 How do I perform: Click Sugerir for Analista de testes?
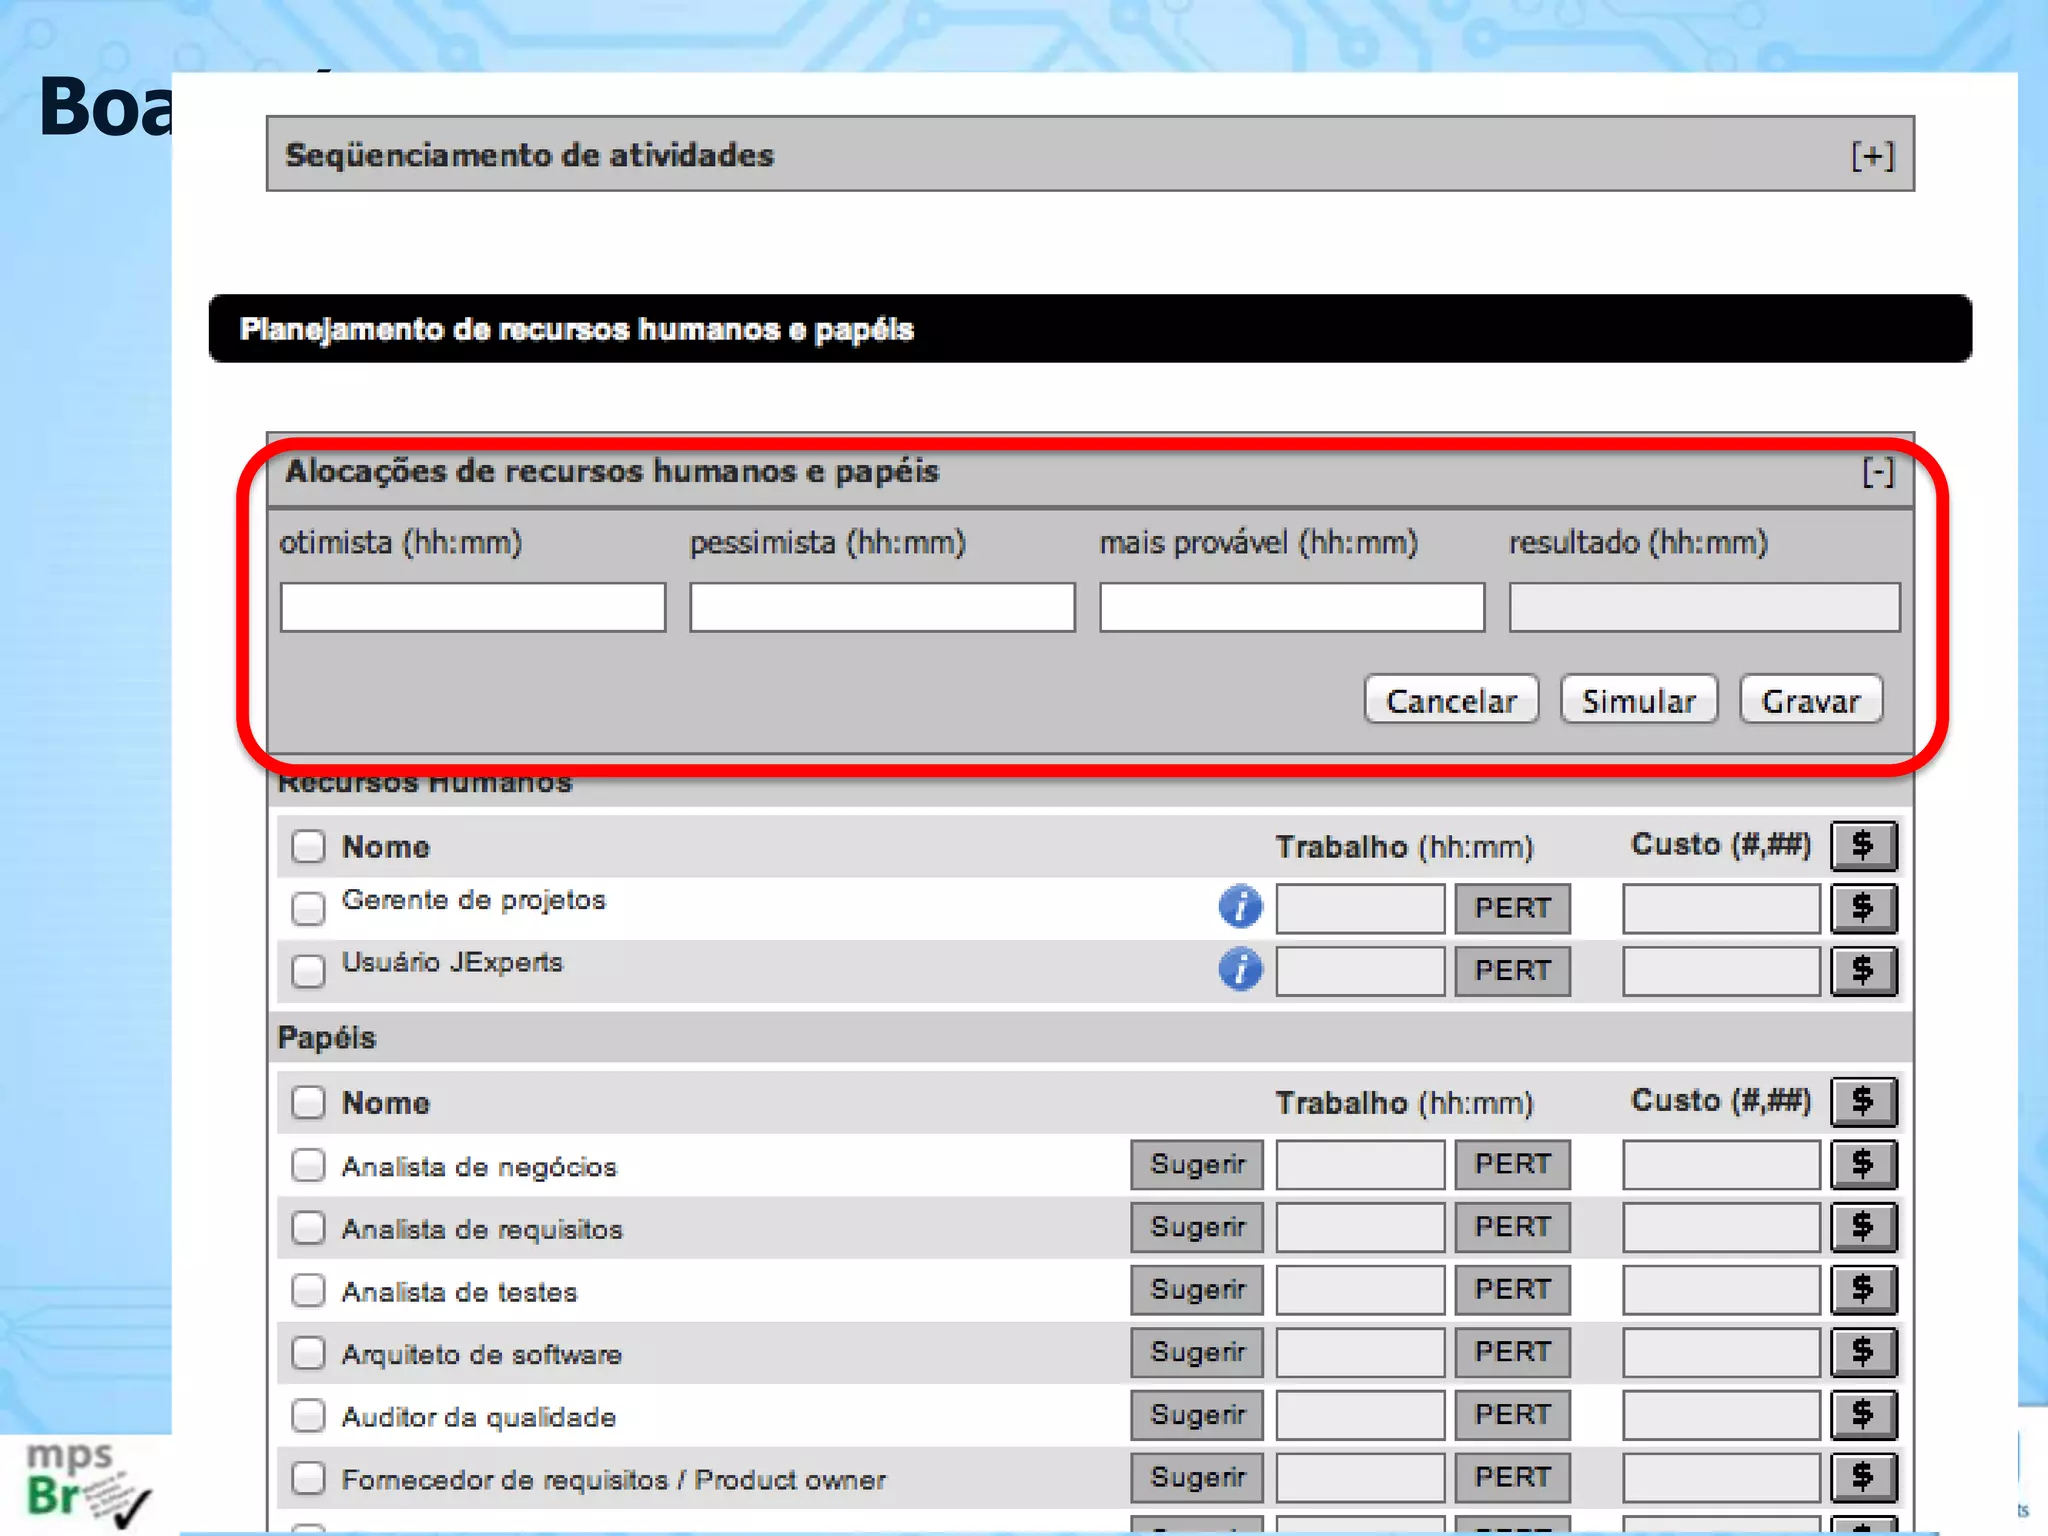point(1197,1289)
